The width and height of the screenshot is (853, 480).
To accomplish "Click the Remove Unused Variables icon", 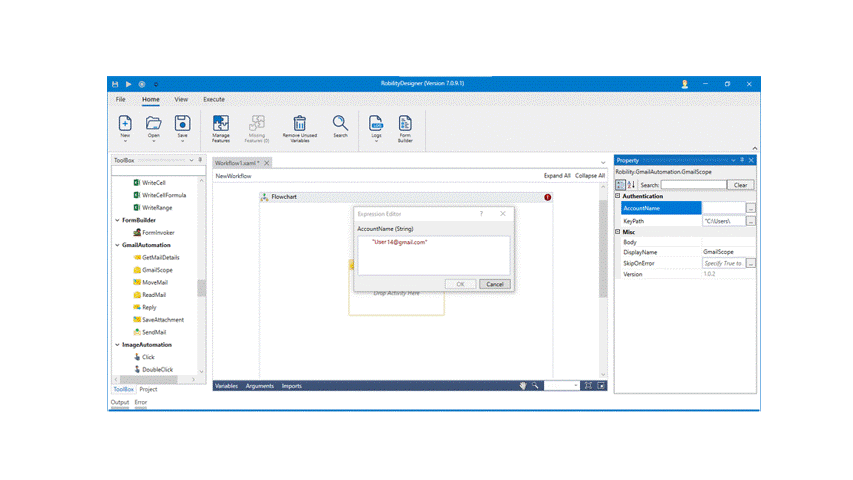I will (299, 123).
